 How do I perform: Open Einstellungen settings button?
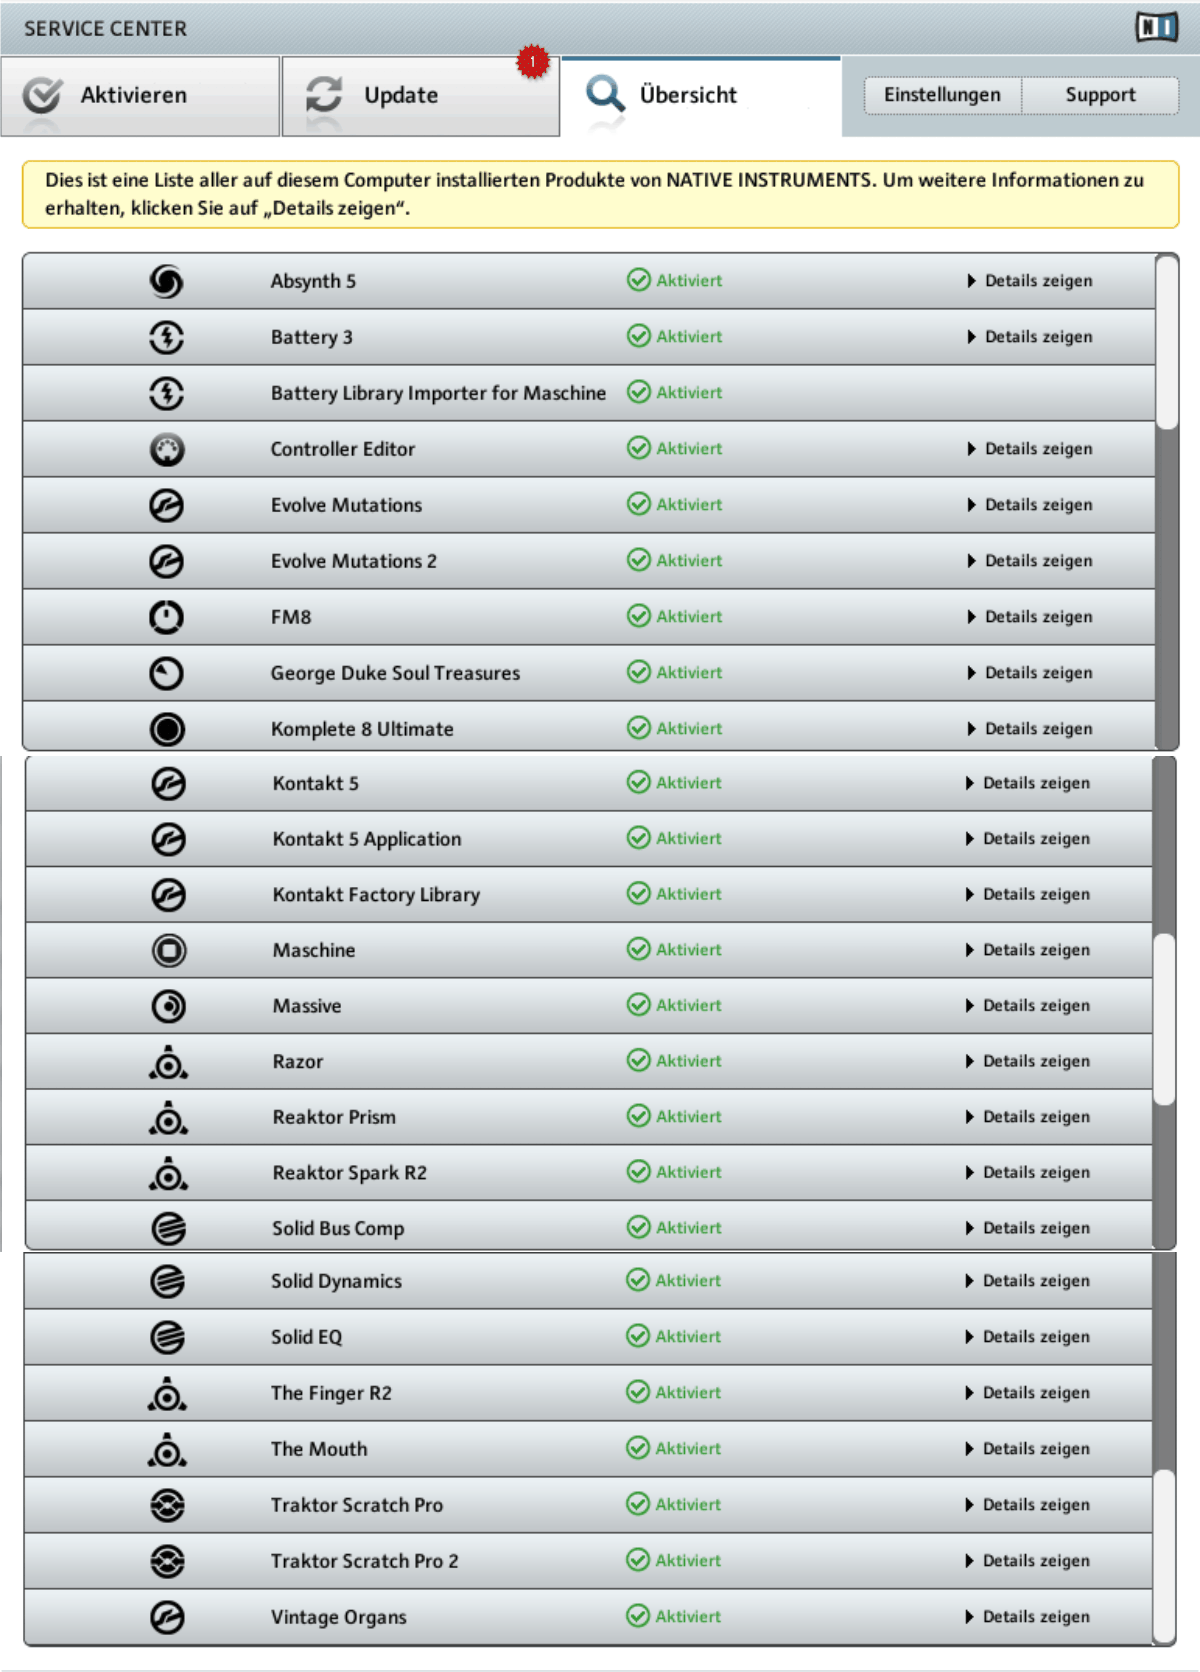[x=942, y=95]
